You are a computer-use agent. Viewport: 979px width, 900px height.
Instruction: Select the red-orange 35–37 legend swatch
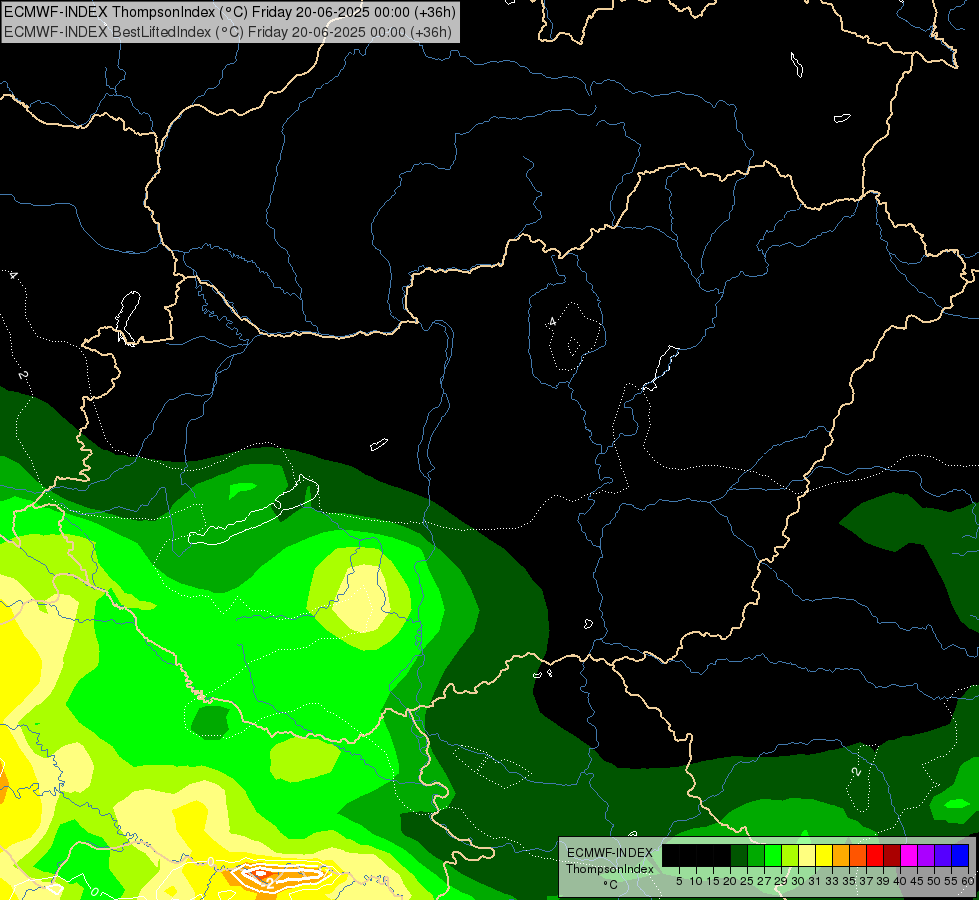point(858,855)
